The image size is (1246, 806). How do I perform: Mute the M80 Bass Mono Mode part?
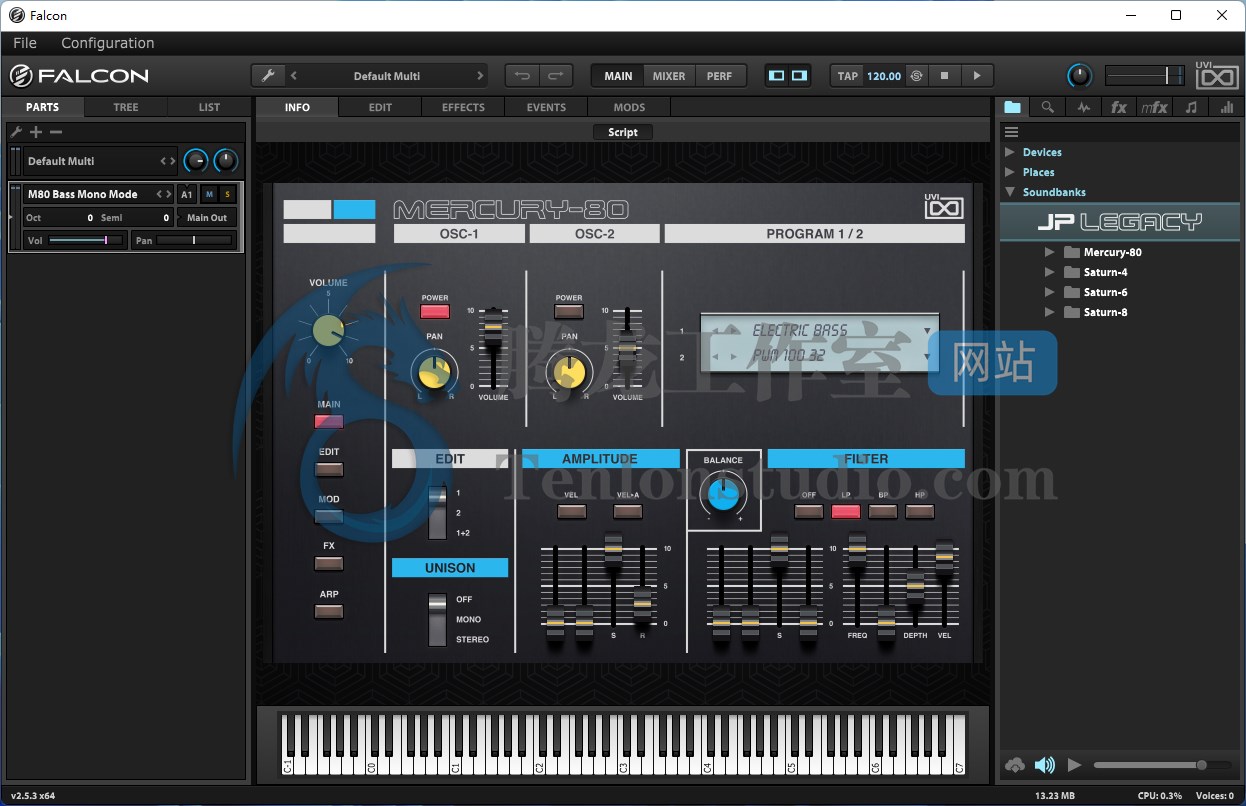point(209,194)
